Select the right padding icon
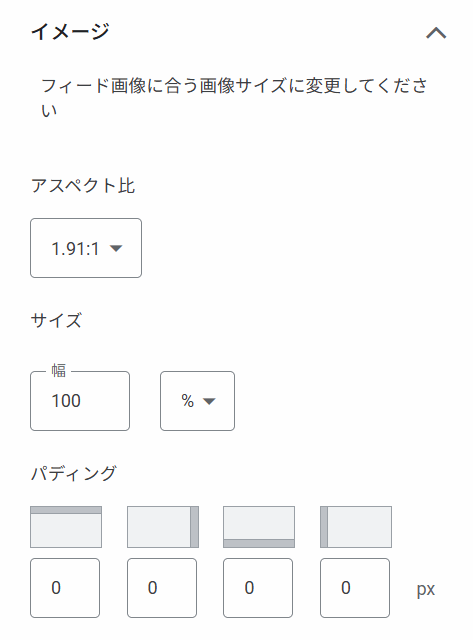This screenshot has height=640, width=473. (x=163, y=527)
